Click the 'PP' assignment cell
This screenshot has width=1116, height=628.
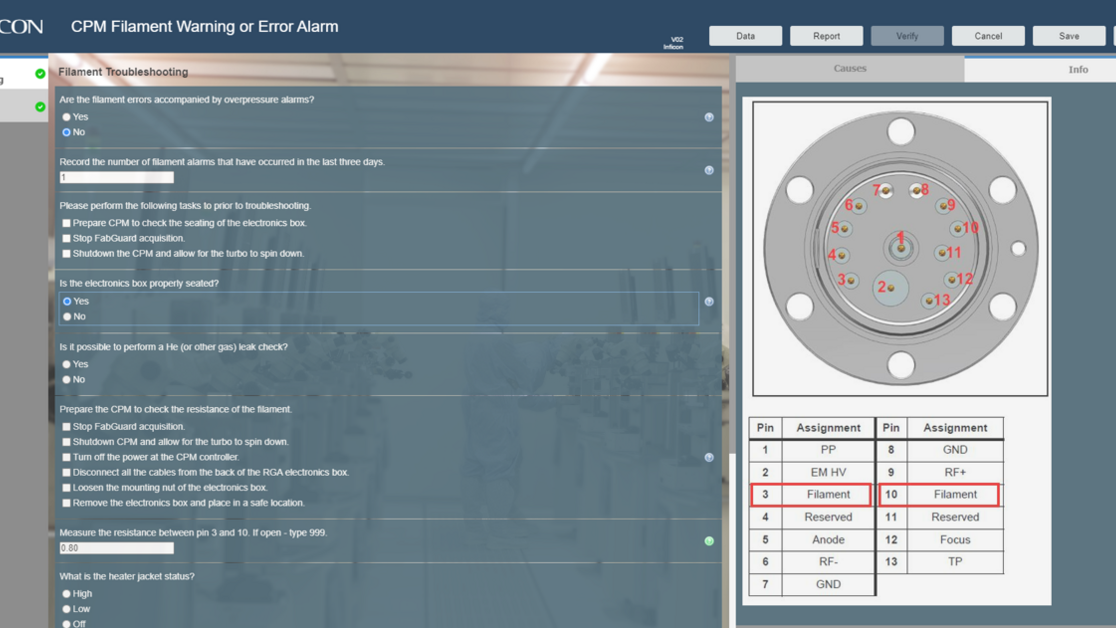828,450
